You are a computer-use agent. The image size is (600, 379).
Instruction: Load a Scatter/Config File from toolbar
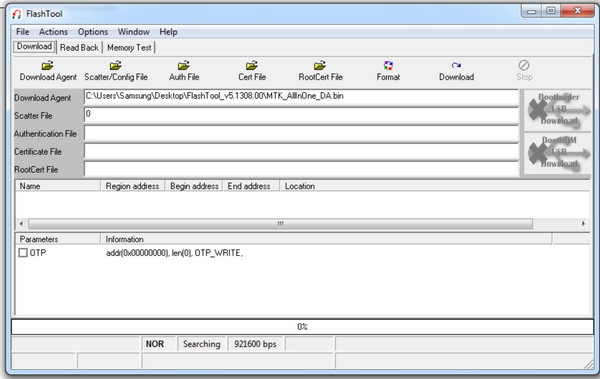[116, 71]
